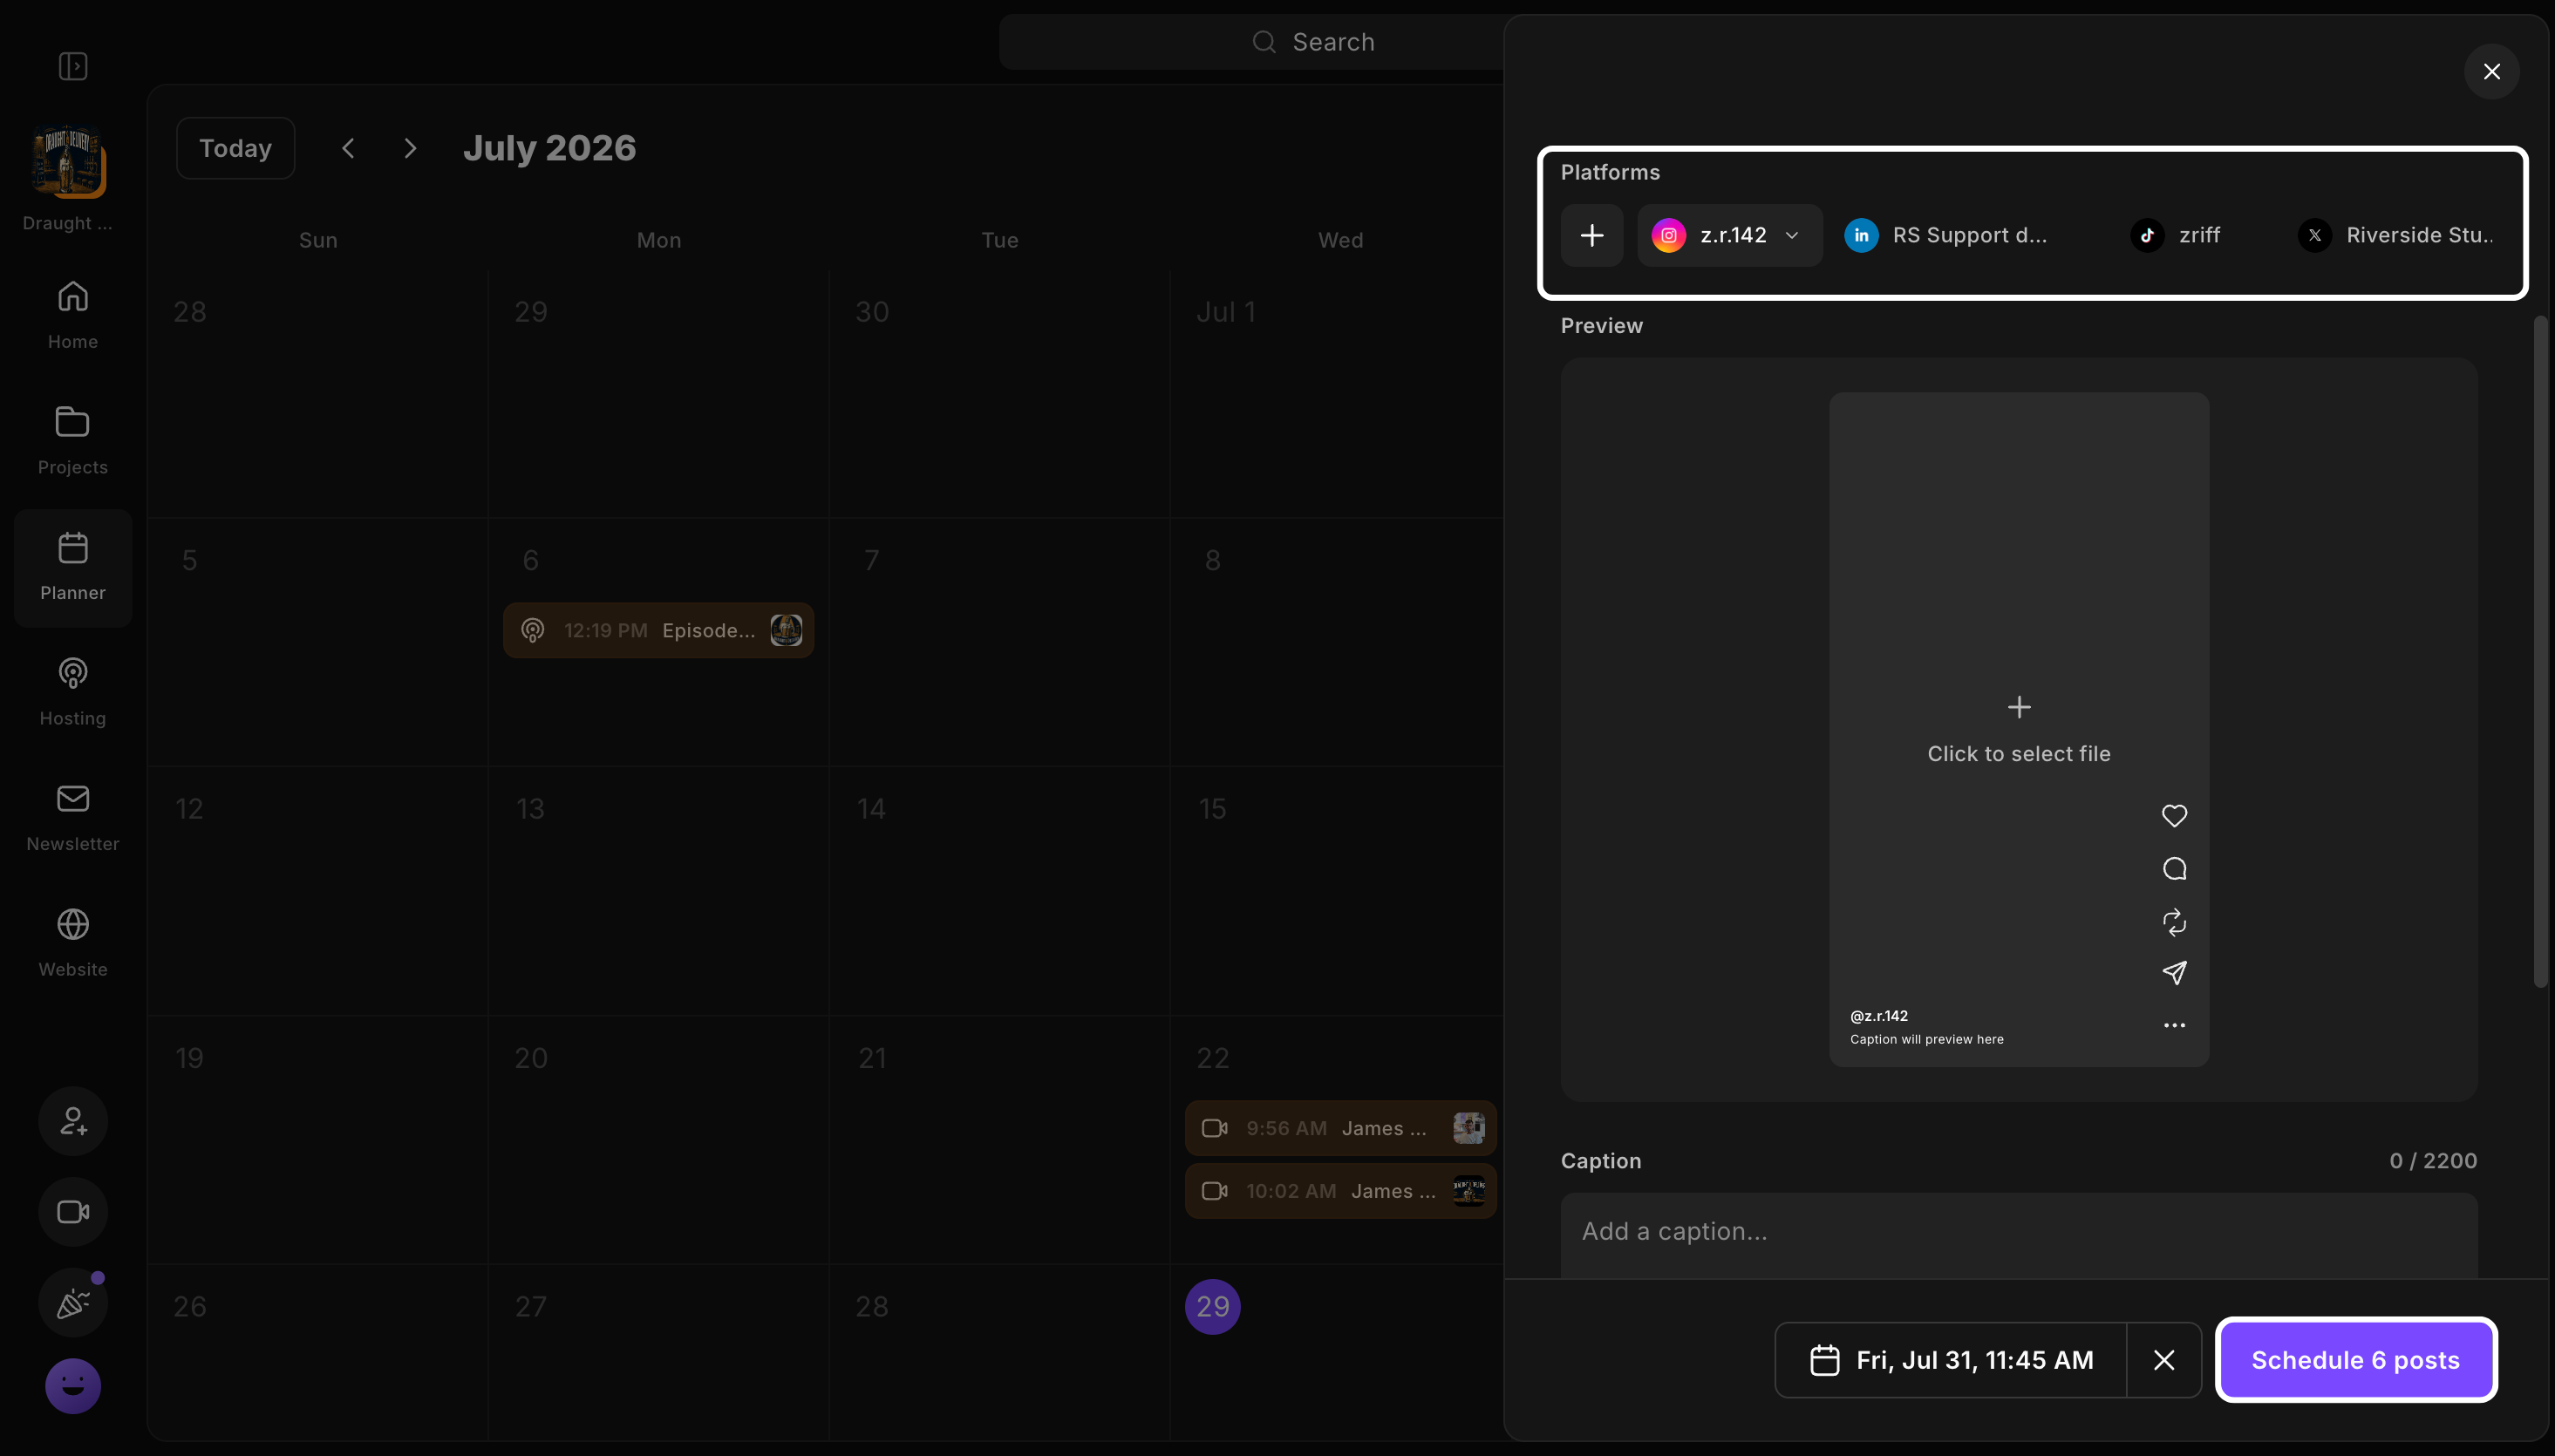Click the Search field
Image resolution: width=2555 pixels, height=1456 pixels.
coord(1252,42)
